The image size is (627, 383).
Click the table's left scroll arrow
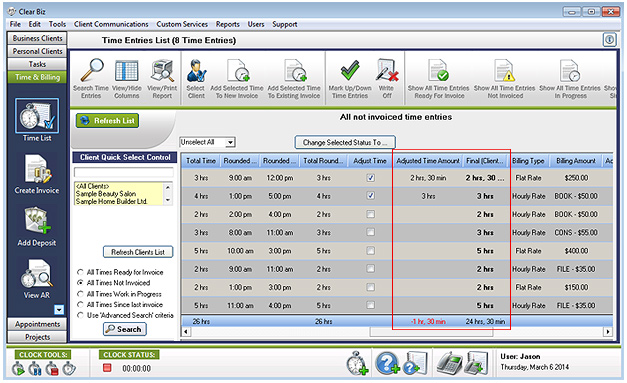186,331
